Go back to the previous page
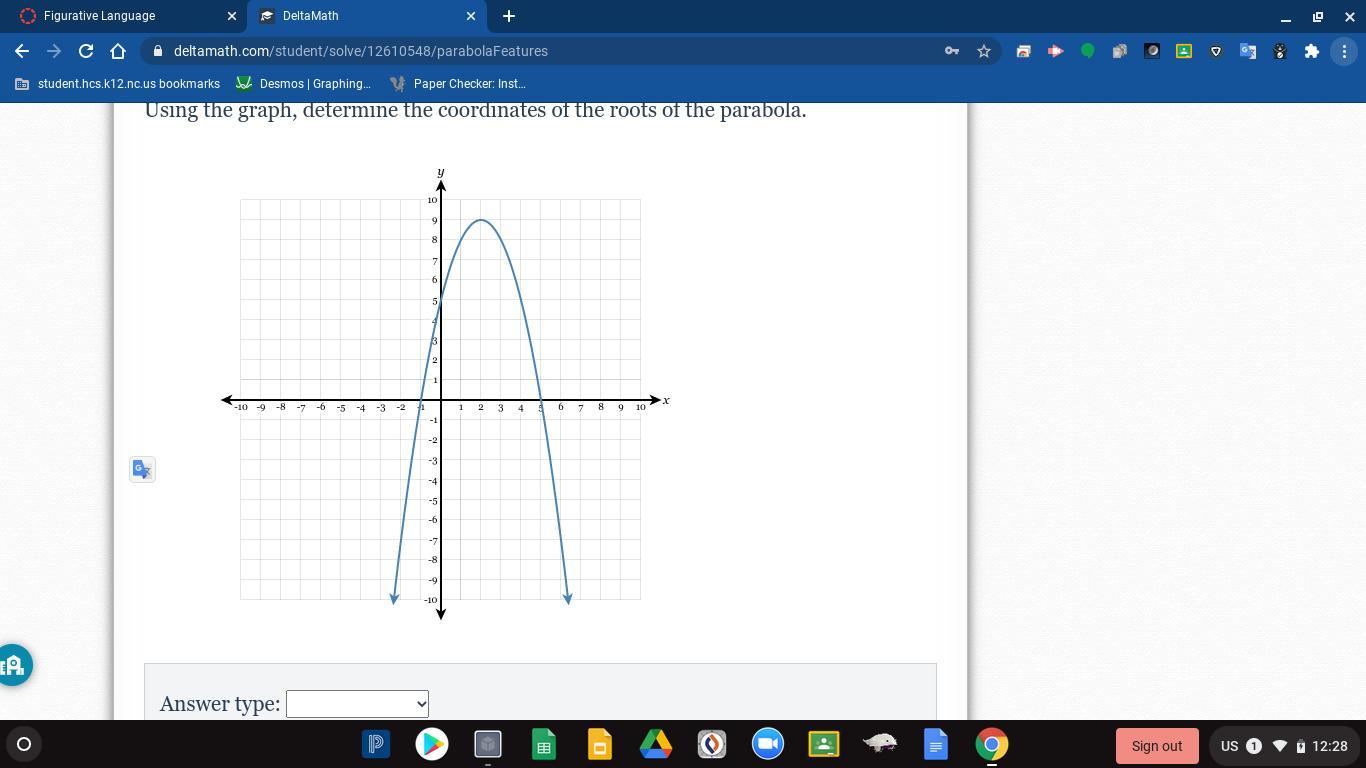The width and height of the screenshot is (1366, 768). pyautogui.click(x=22, y=51)
